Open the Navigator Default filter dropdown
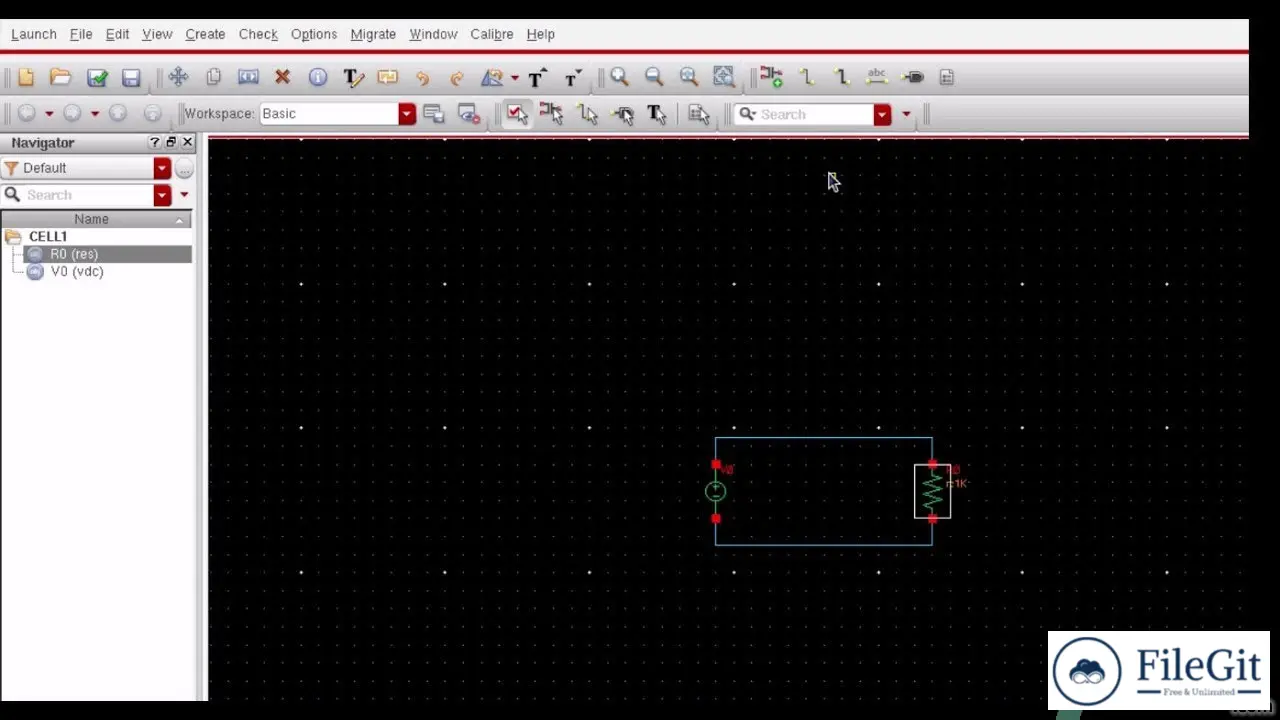This screenshot has height=720, width=1280. coord(162,168)
